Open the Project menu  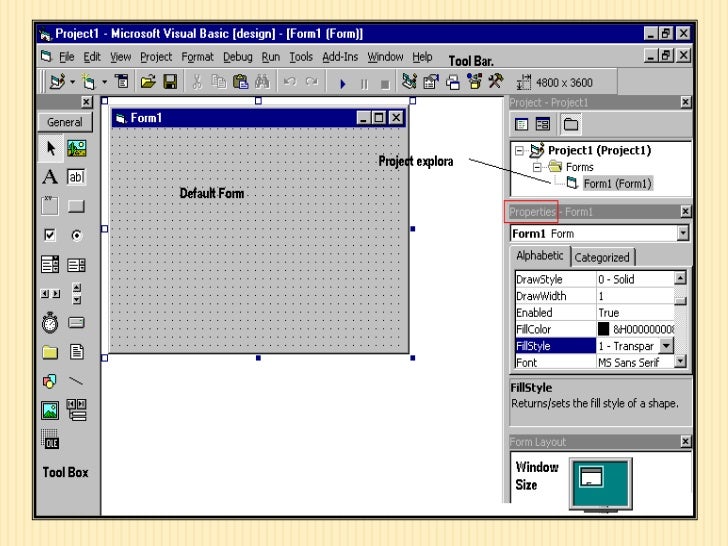point(156,57)
